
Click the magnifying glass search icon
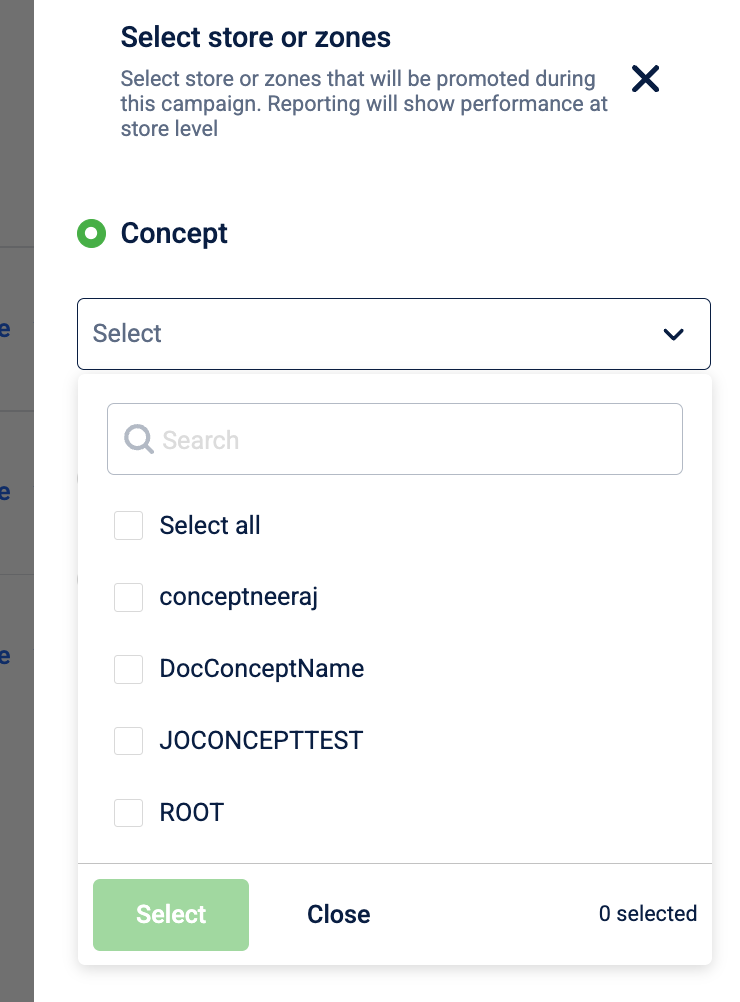pyautogui.click(x=139, y=438)
